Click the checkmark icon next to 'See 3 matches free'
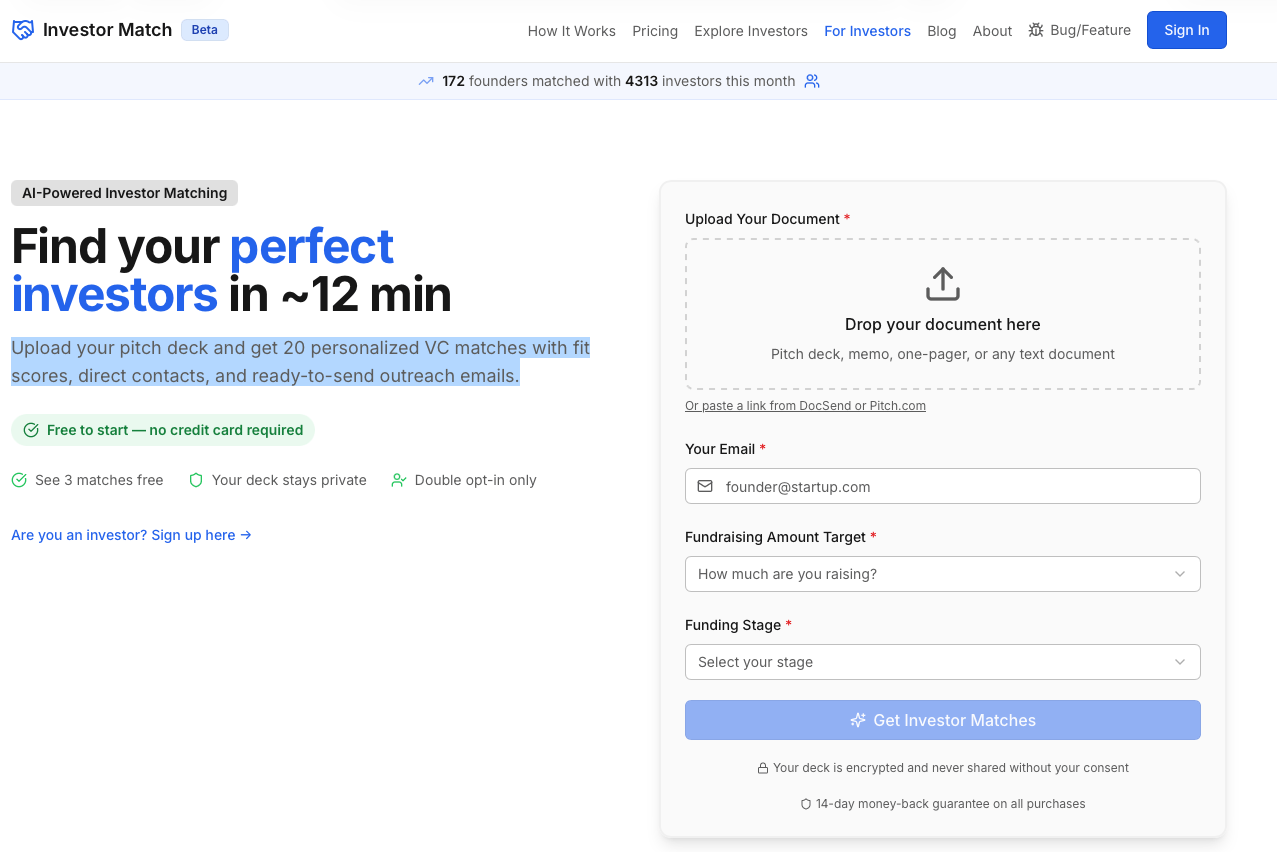 pos(19,480)
